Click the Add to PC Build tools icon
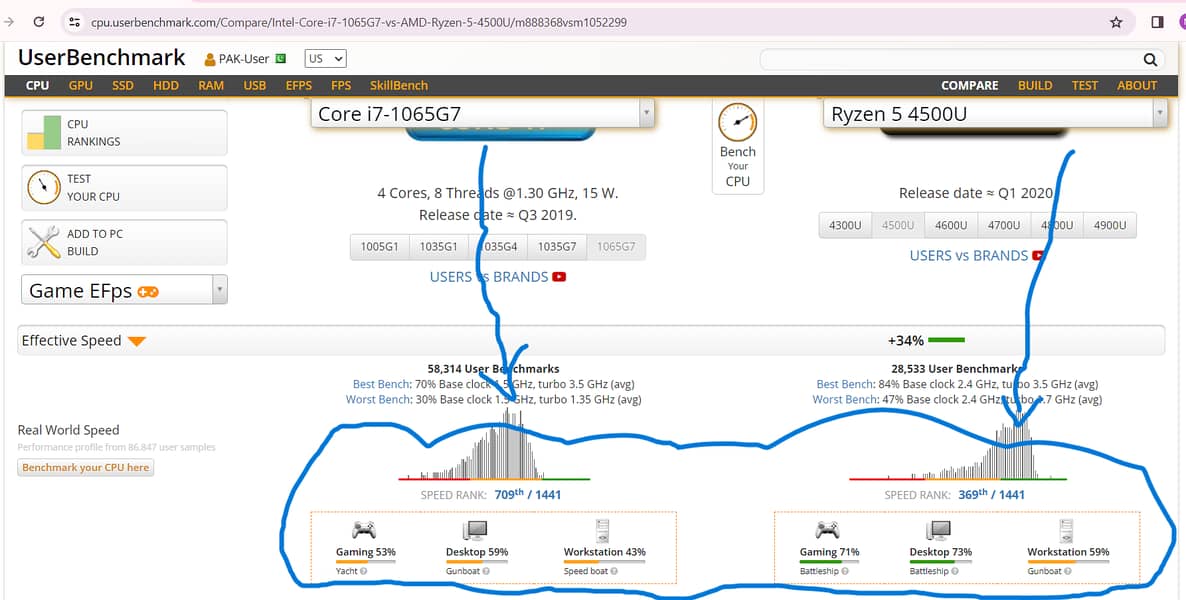The width and height of the screenshot is (1186, 600). tap(44, 243)
